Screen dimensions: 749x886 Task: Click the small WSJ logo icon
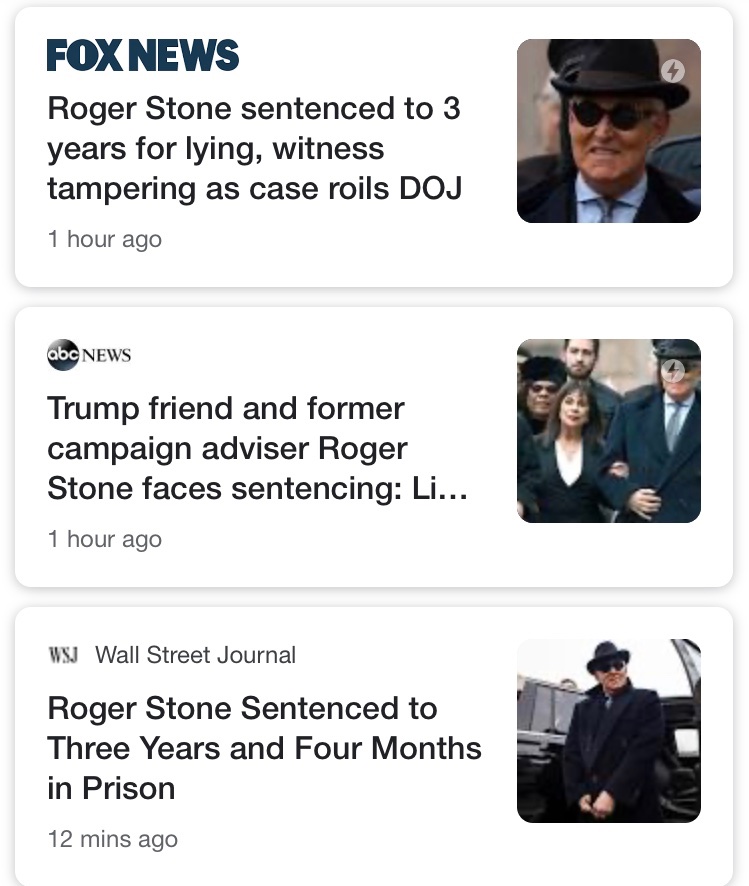(63, 655)
